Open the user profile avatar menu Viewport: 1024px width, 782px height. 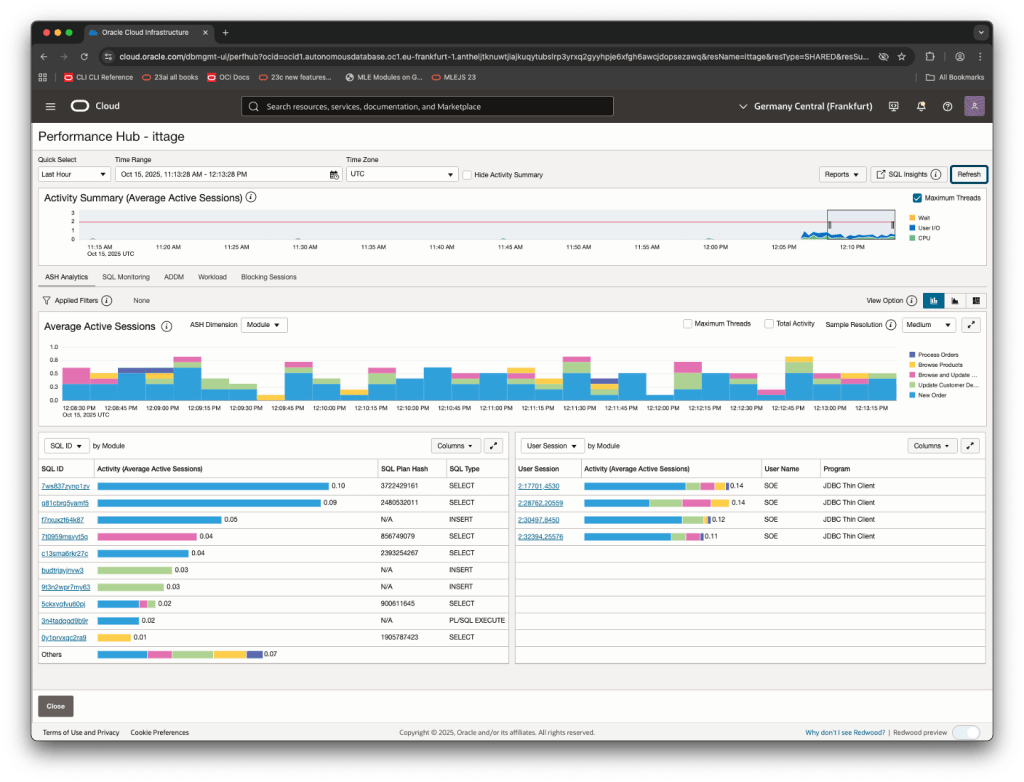click(974, 106)
